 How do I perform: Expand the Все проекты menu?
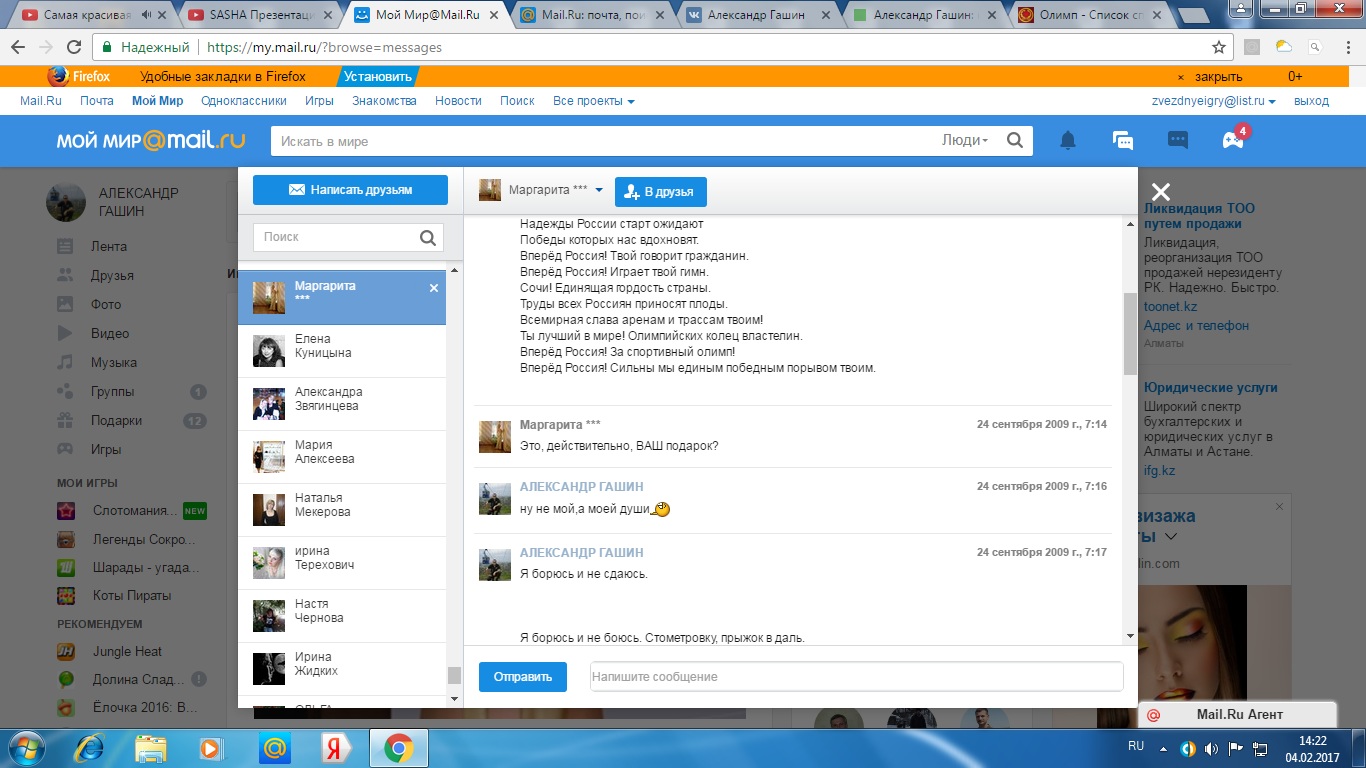coord(593,101)
